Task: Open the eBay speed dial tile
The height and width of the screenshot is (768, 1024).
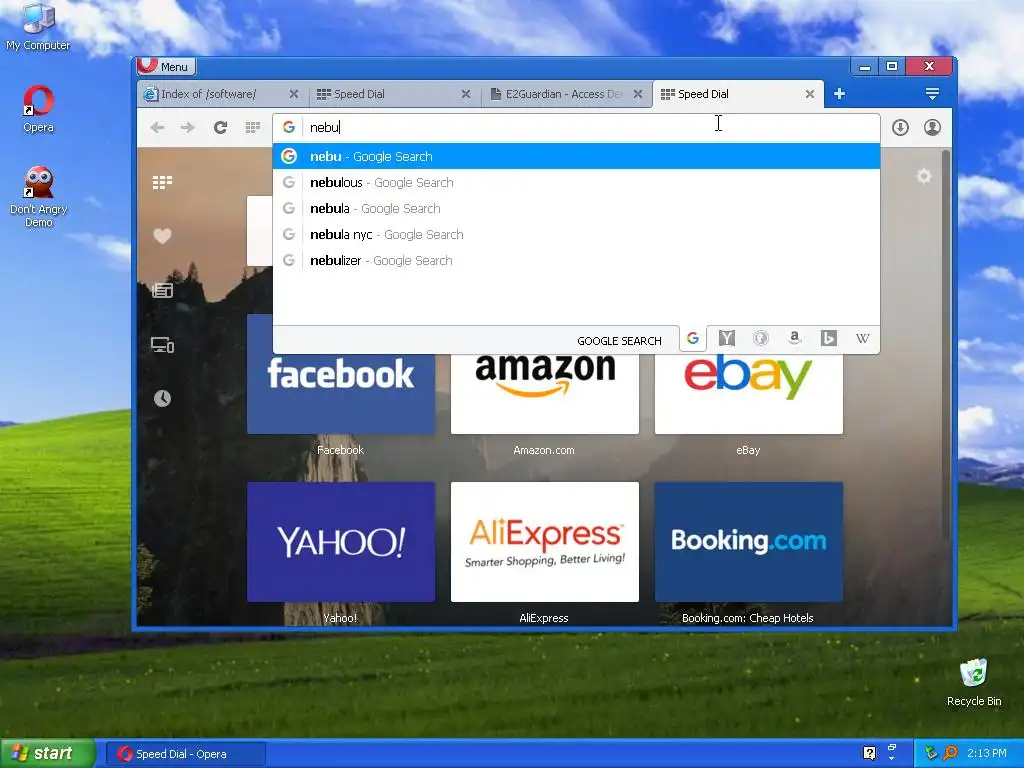Action: (x=748, y=392)
